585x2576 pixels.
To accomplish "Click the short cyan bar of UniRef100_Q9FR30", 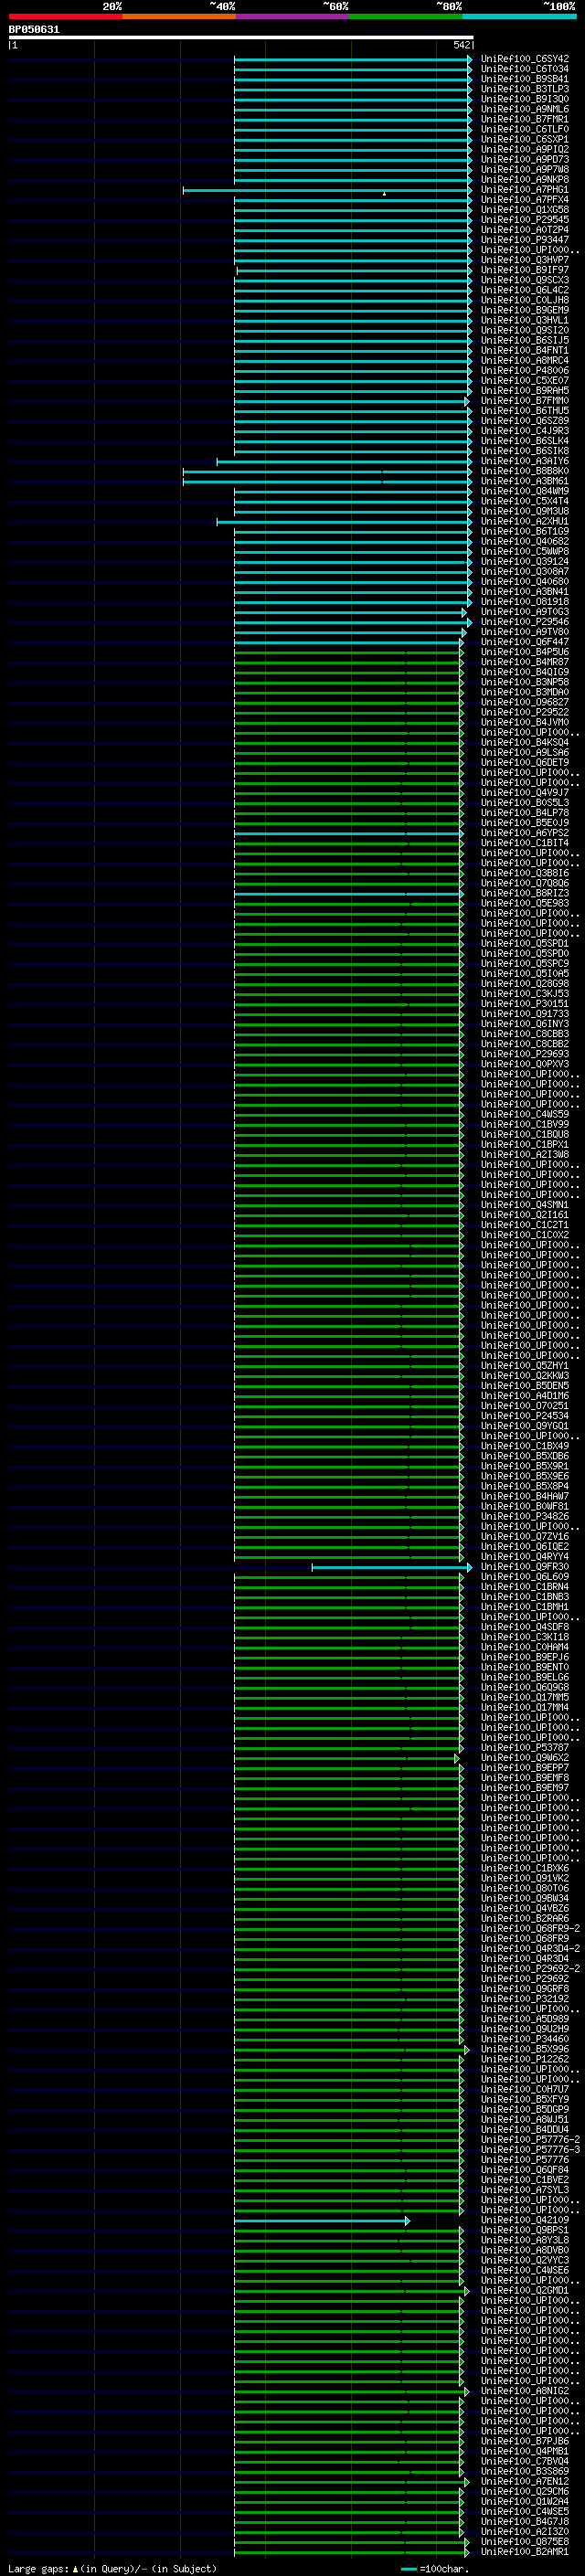I will pyautogui.click(x=391, y=1567).
